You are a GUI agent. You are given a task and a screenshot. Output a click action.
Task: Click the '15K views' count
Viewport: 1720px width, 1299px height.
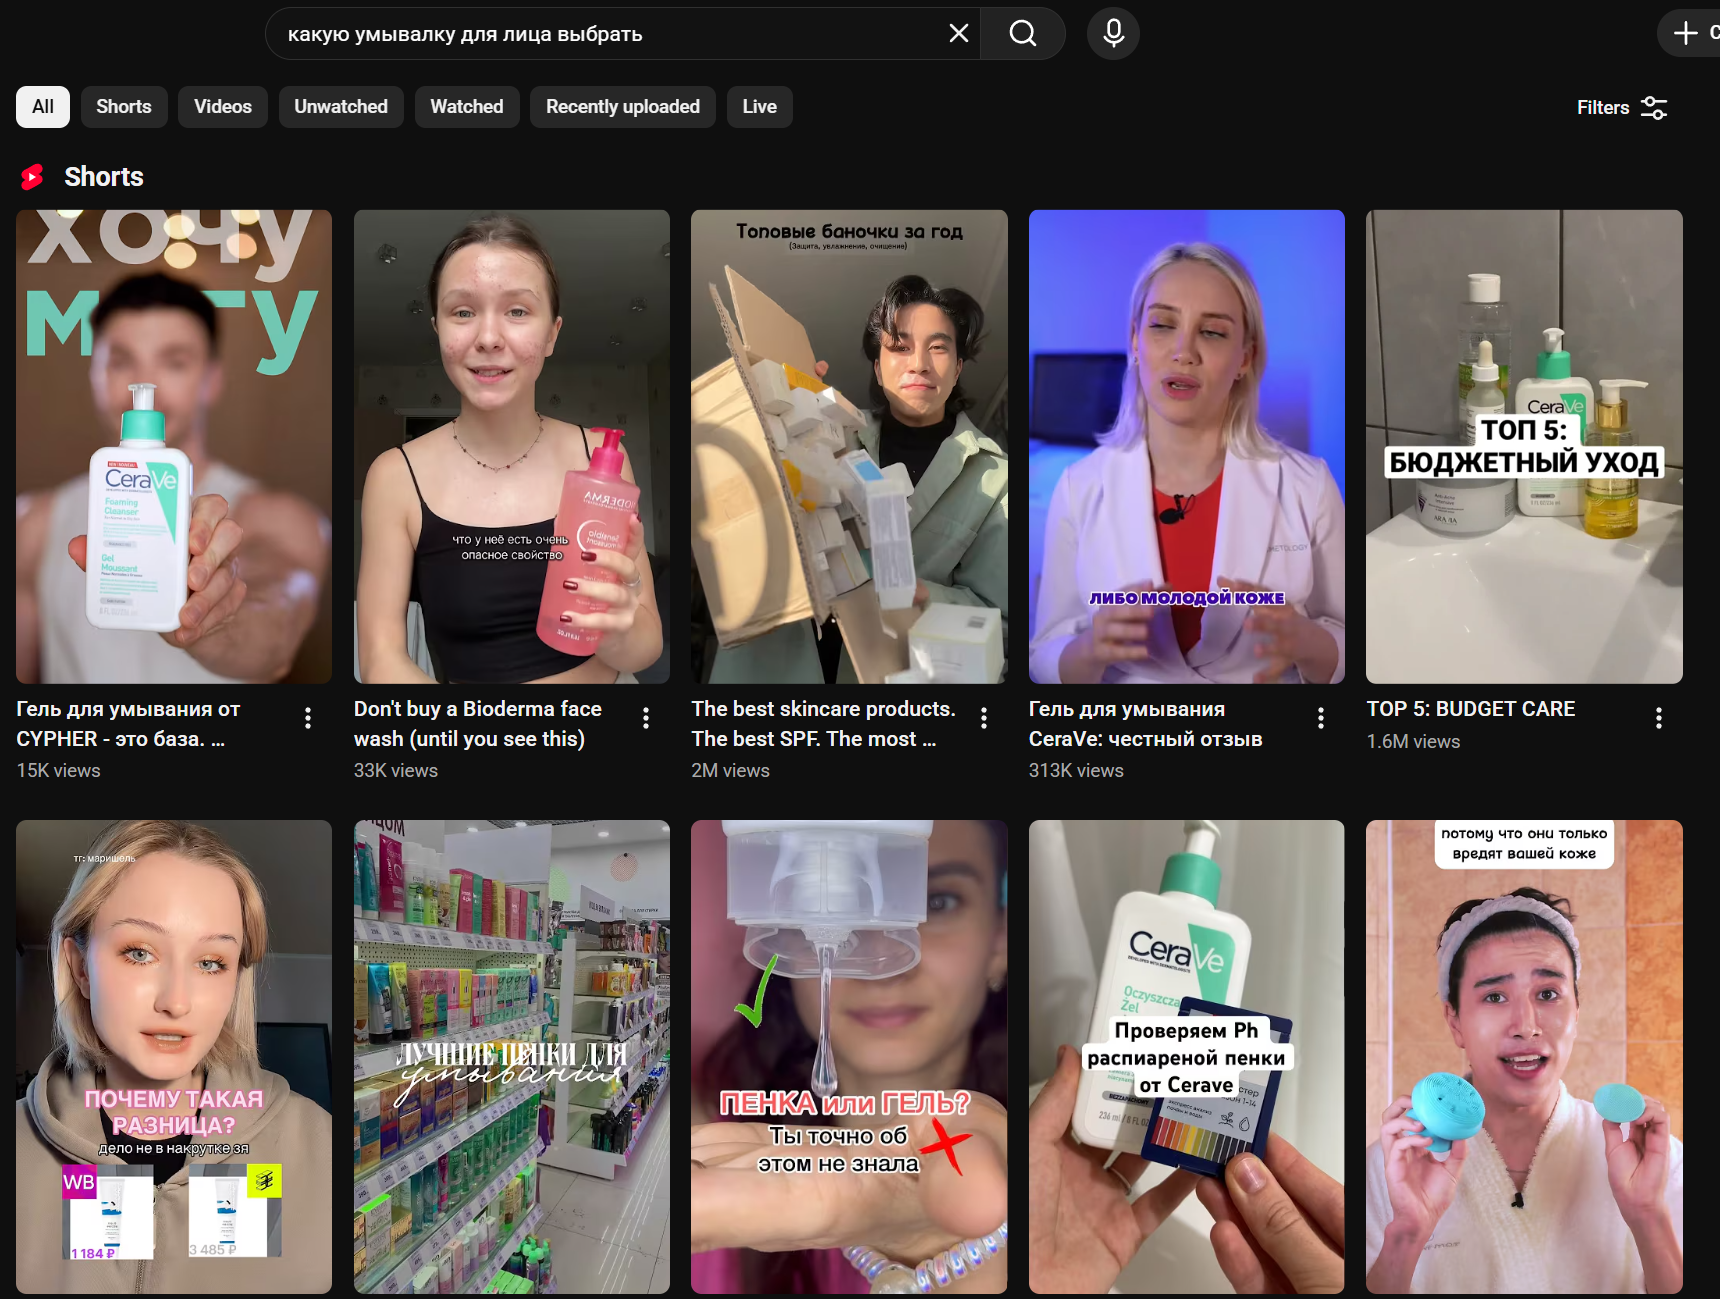pyautogui.click(x=59, y=771)
